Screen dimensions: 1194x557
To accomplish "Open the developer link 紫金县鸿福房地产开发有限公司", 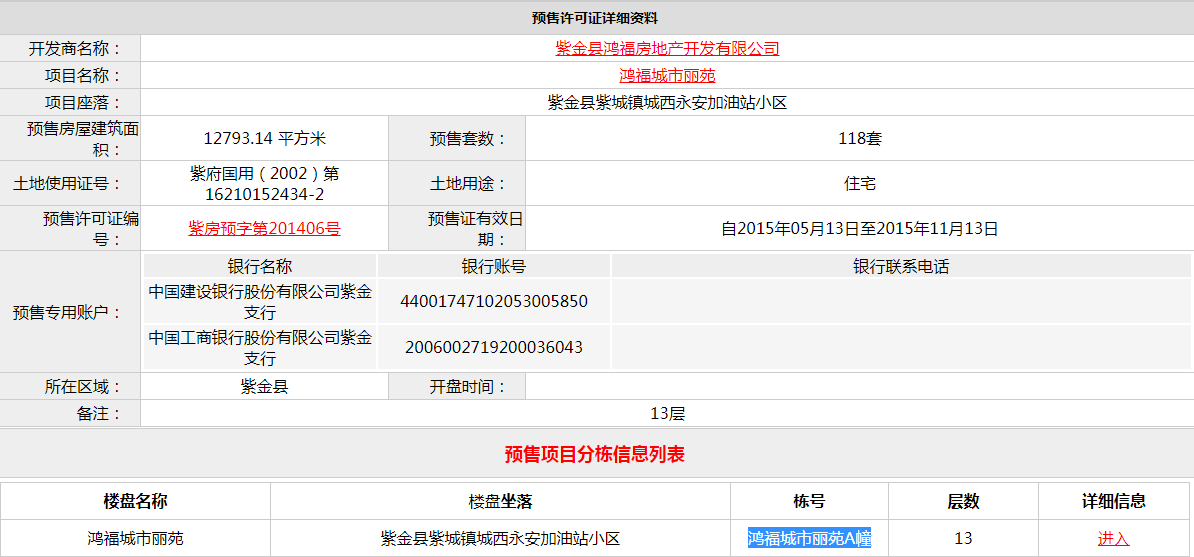I will [667, 48].
